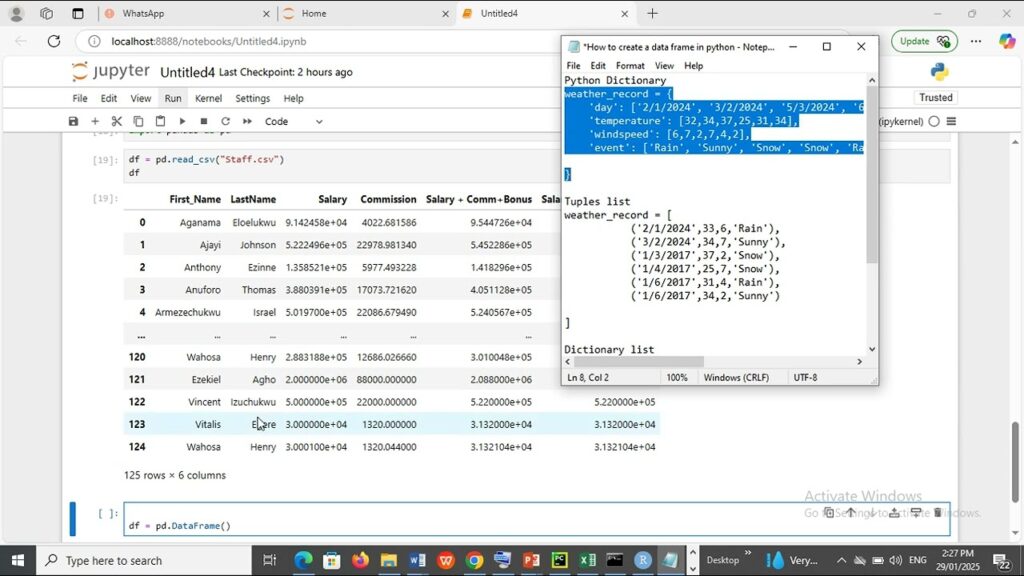
Task: Insert a new cell below
Action: (95, 121)
